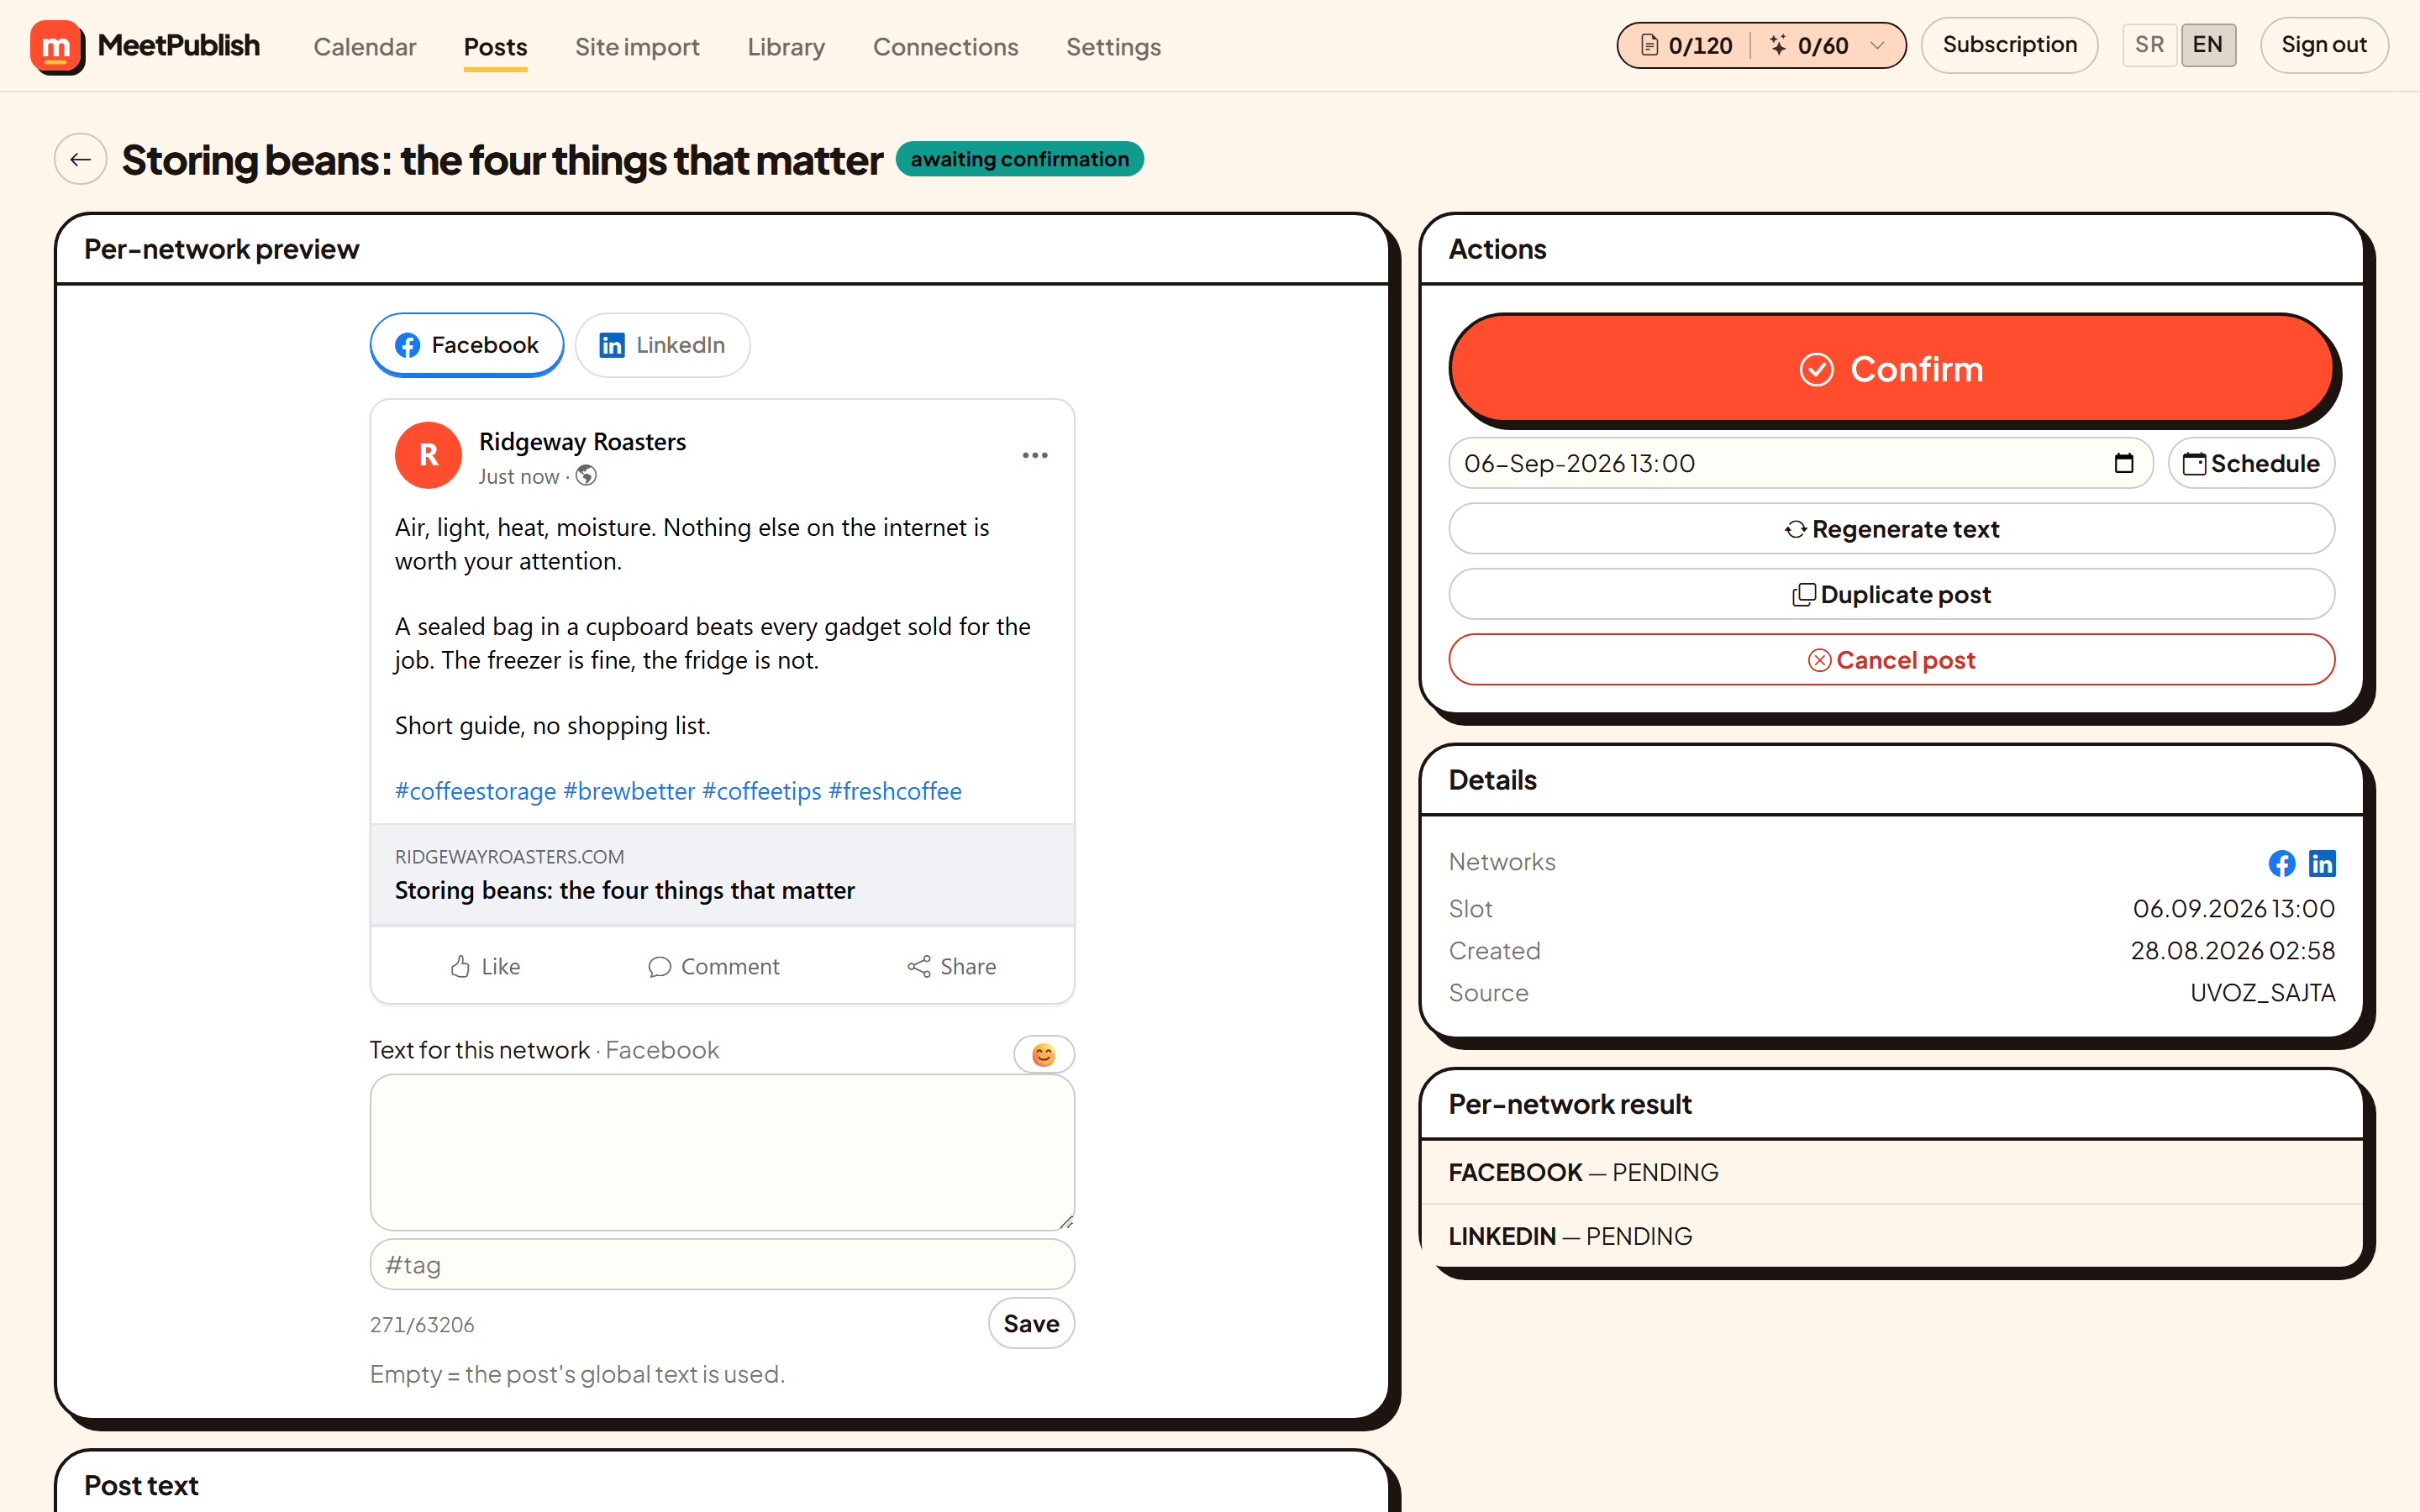Click Like in the preview

coord(485,966)
